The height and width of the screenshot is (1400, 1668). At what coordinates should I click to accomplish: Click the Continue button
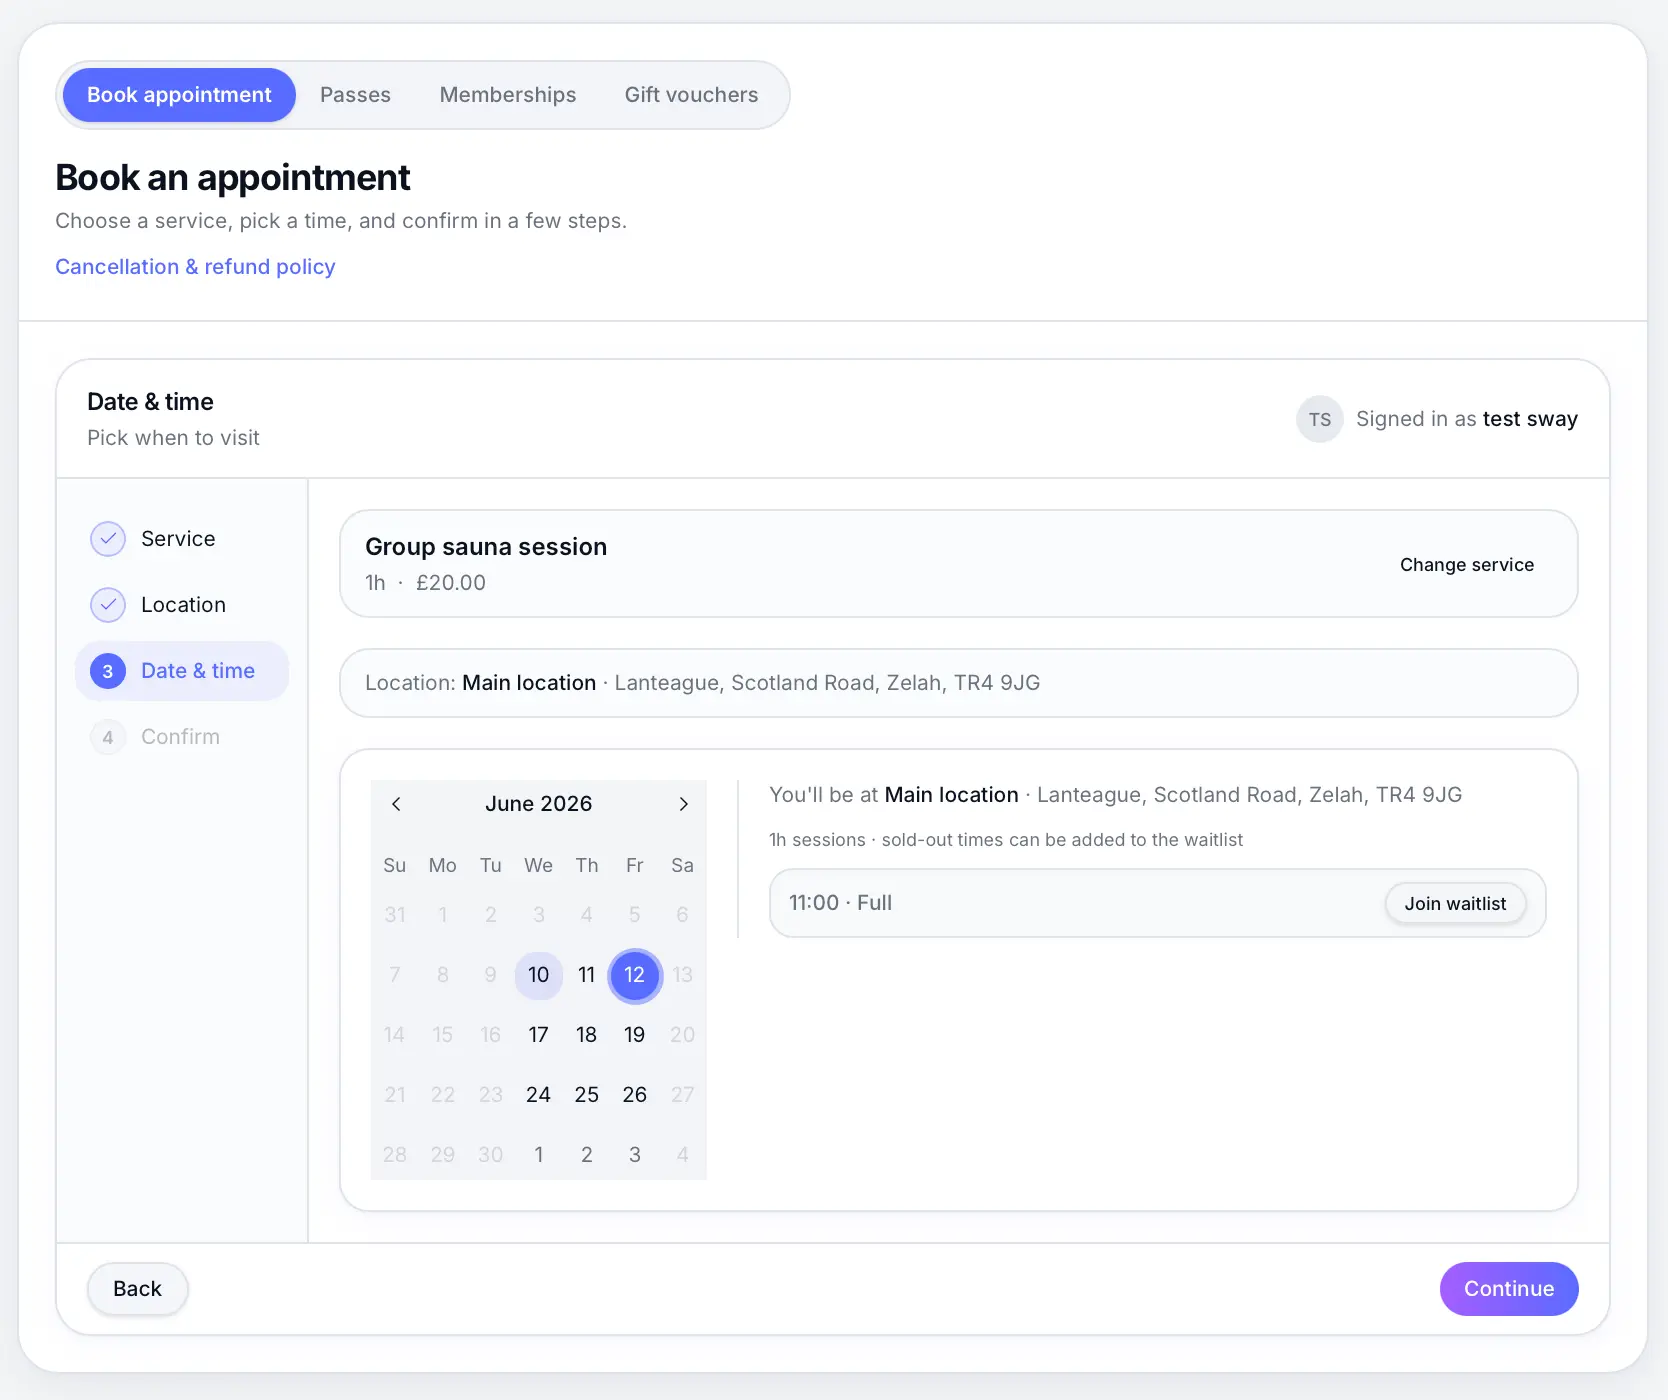tap(1509, 1289)
